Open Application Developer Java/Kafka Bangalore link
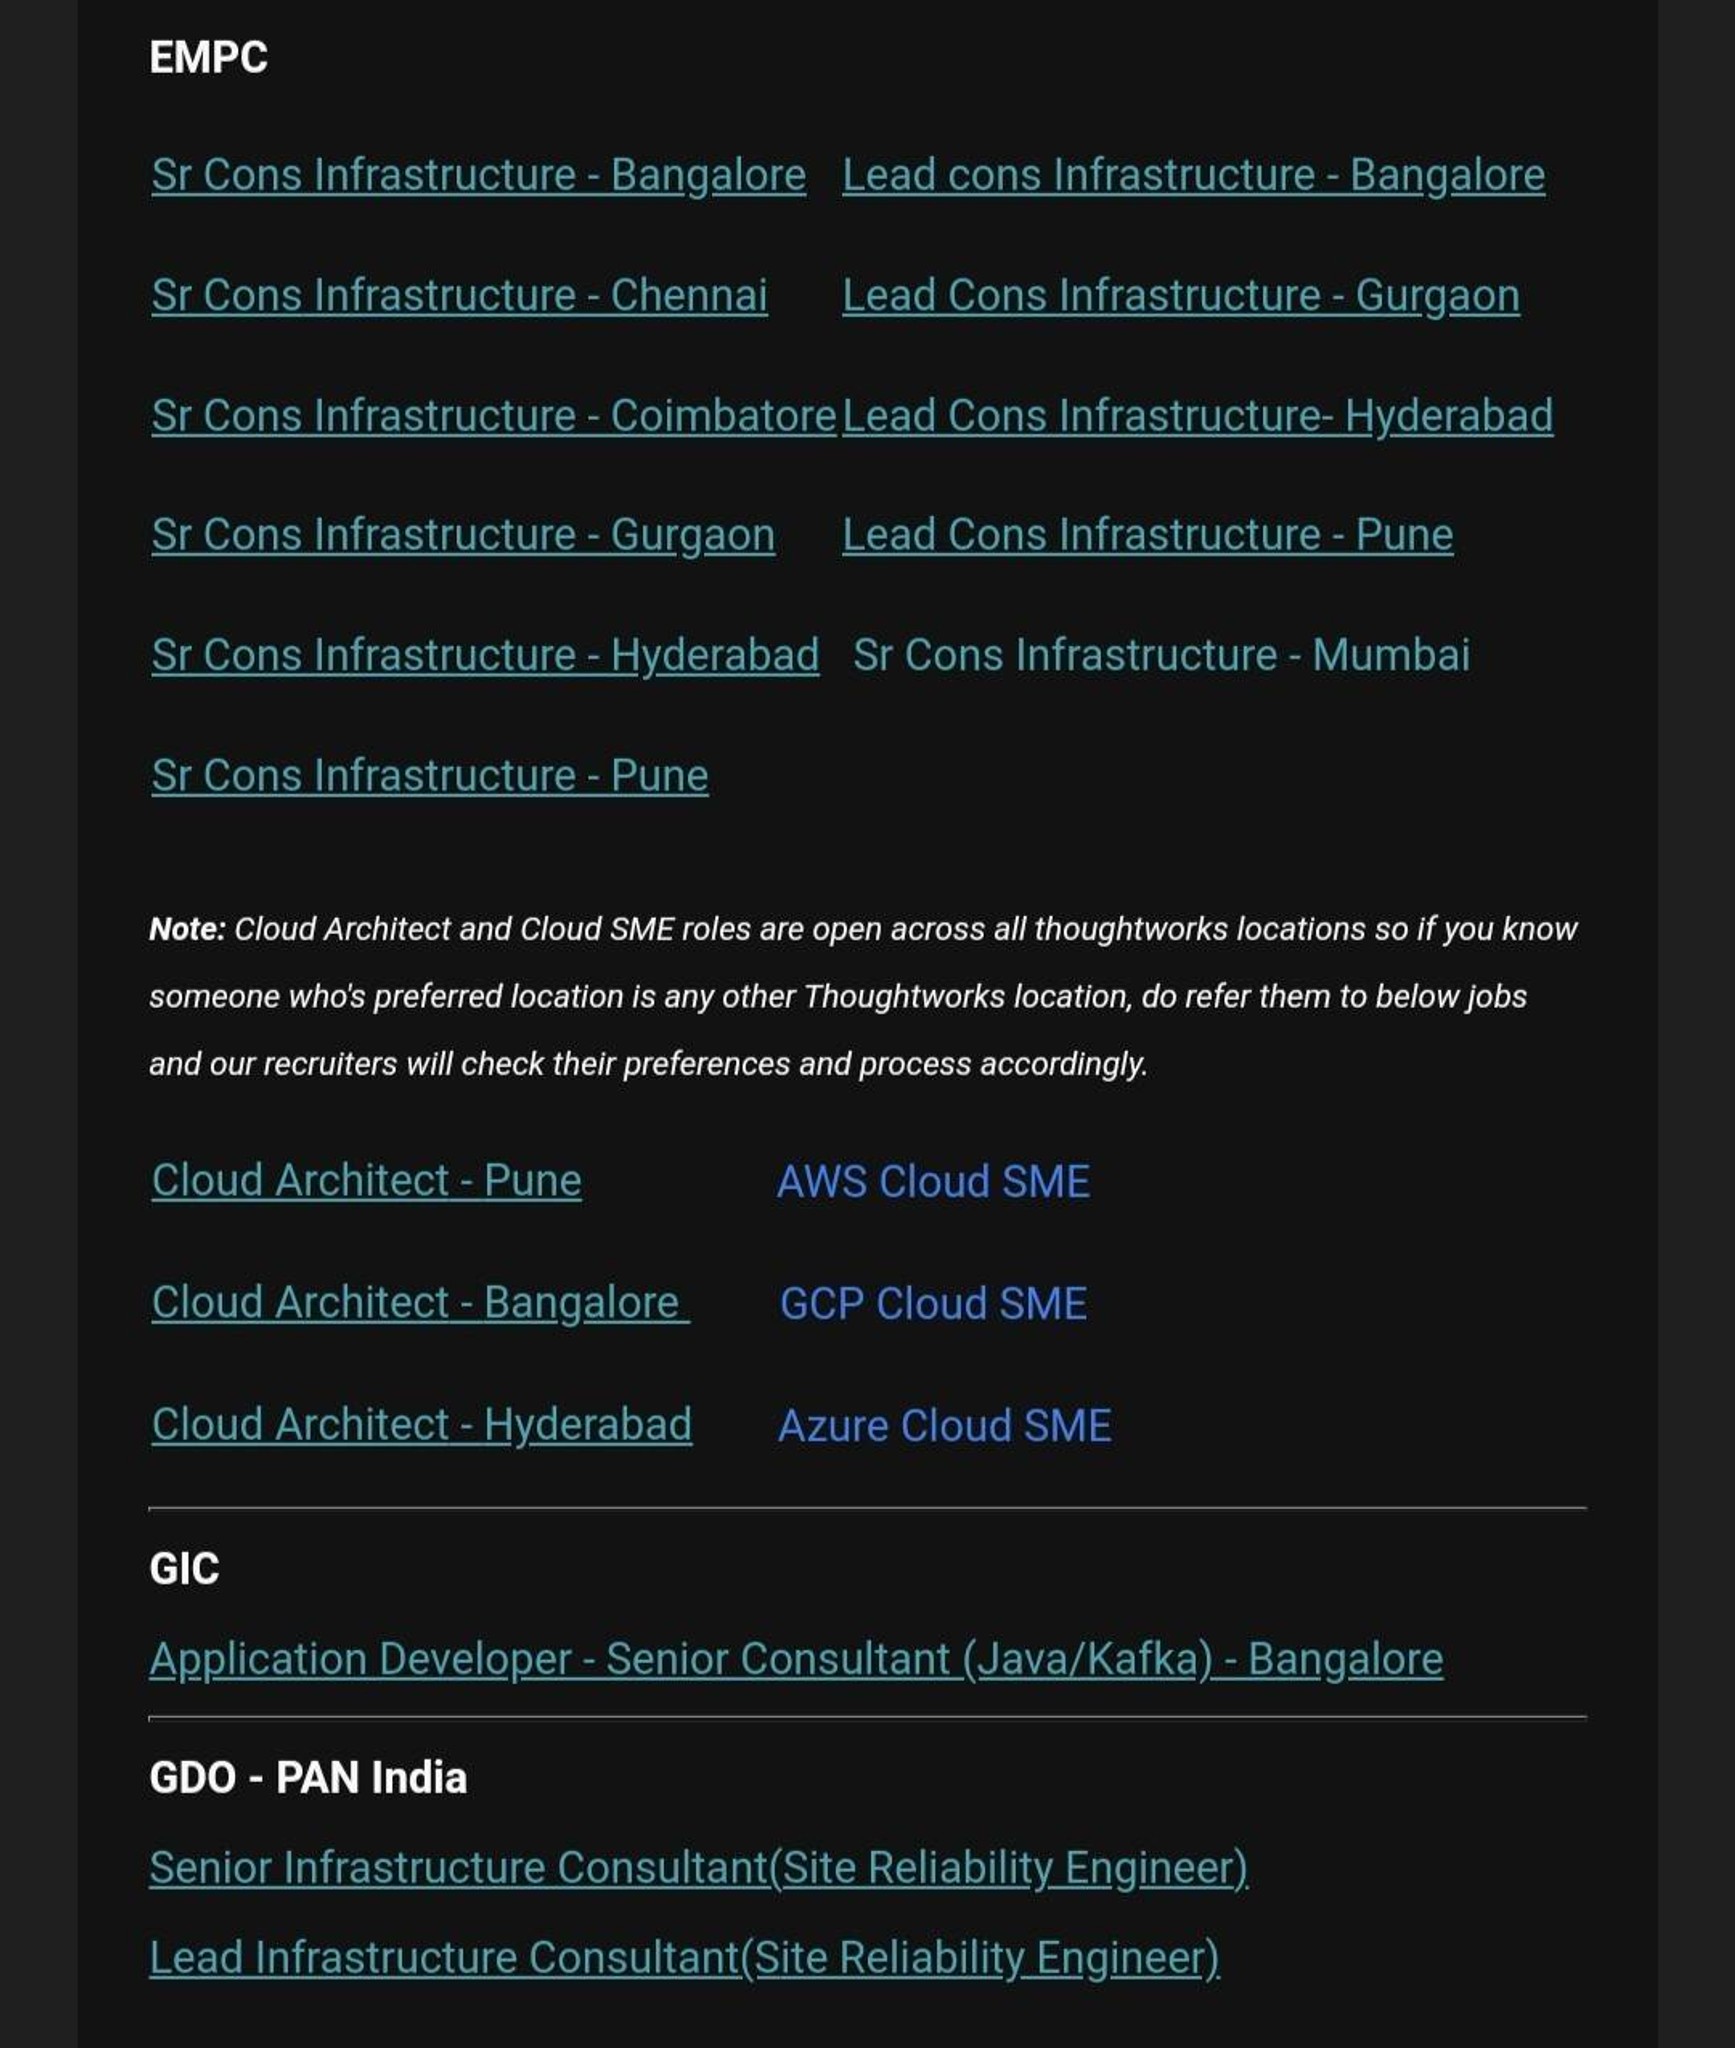 pyautogui.click(x=796, y=1660)
